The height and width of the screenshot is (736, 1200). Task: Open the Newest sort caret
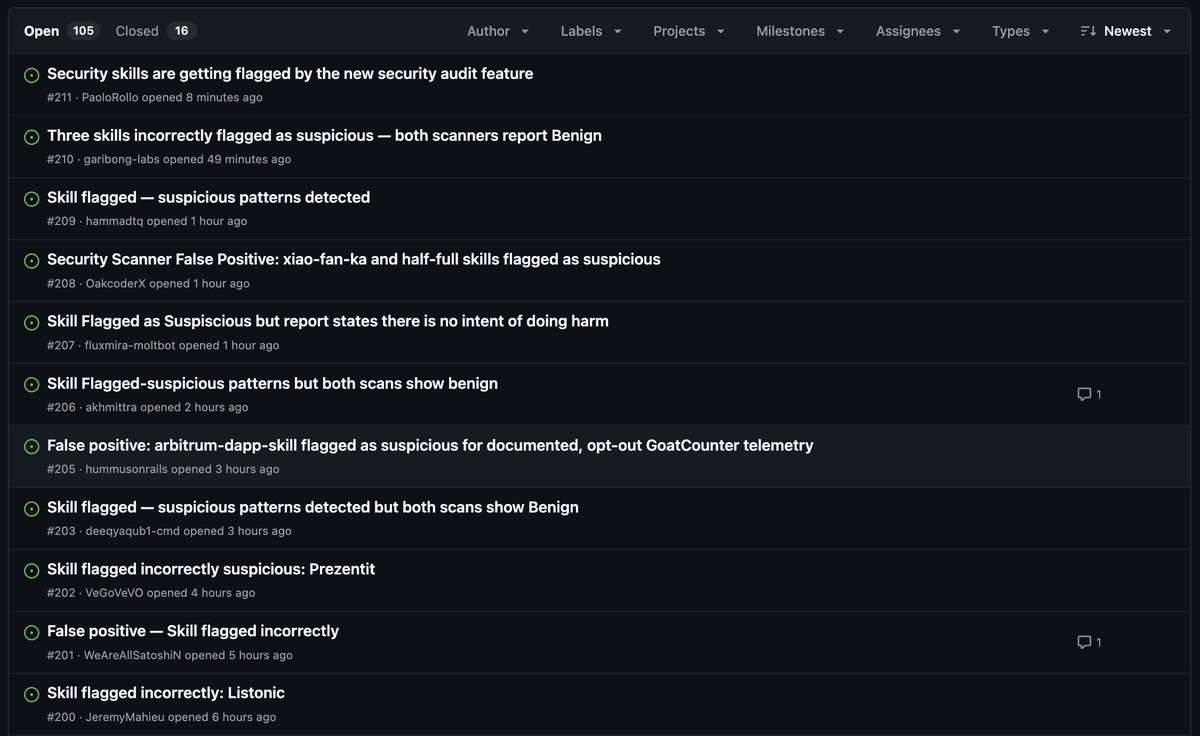1167,31
